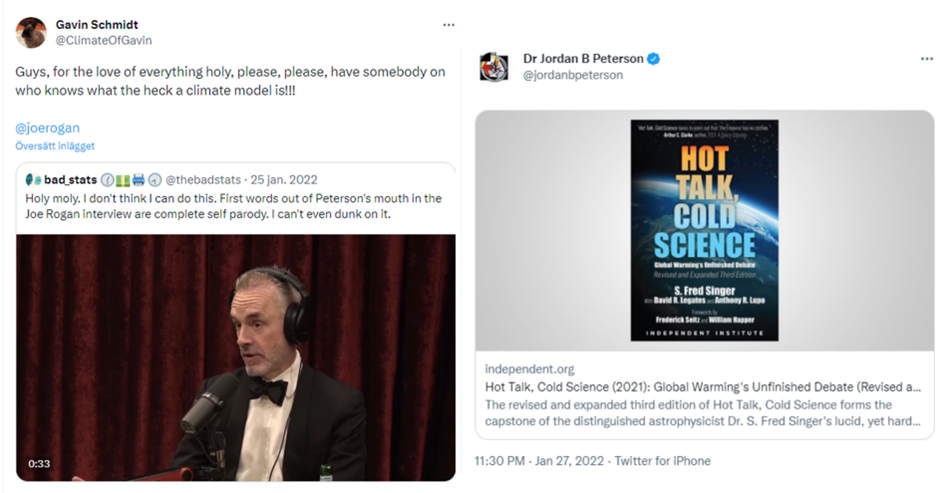Open the Hot Talk, Cold Science book cover
Screen dimensions: 945x493
705,230
